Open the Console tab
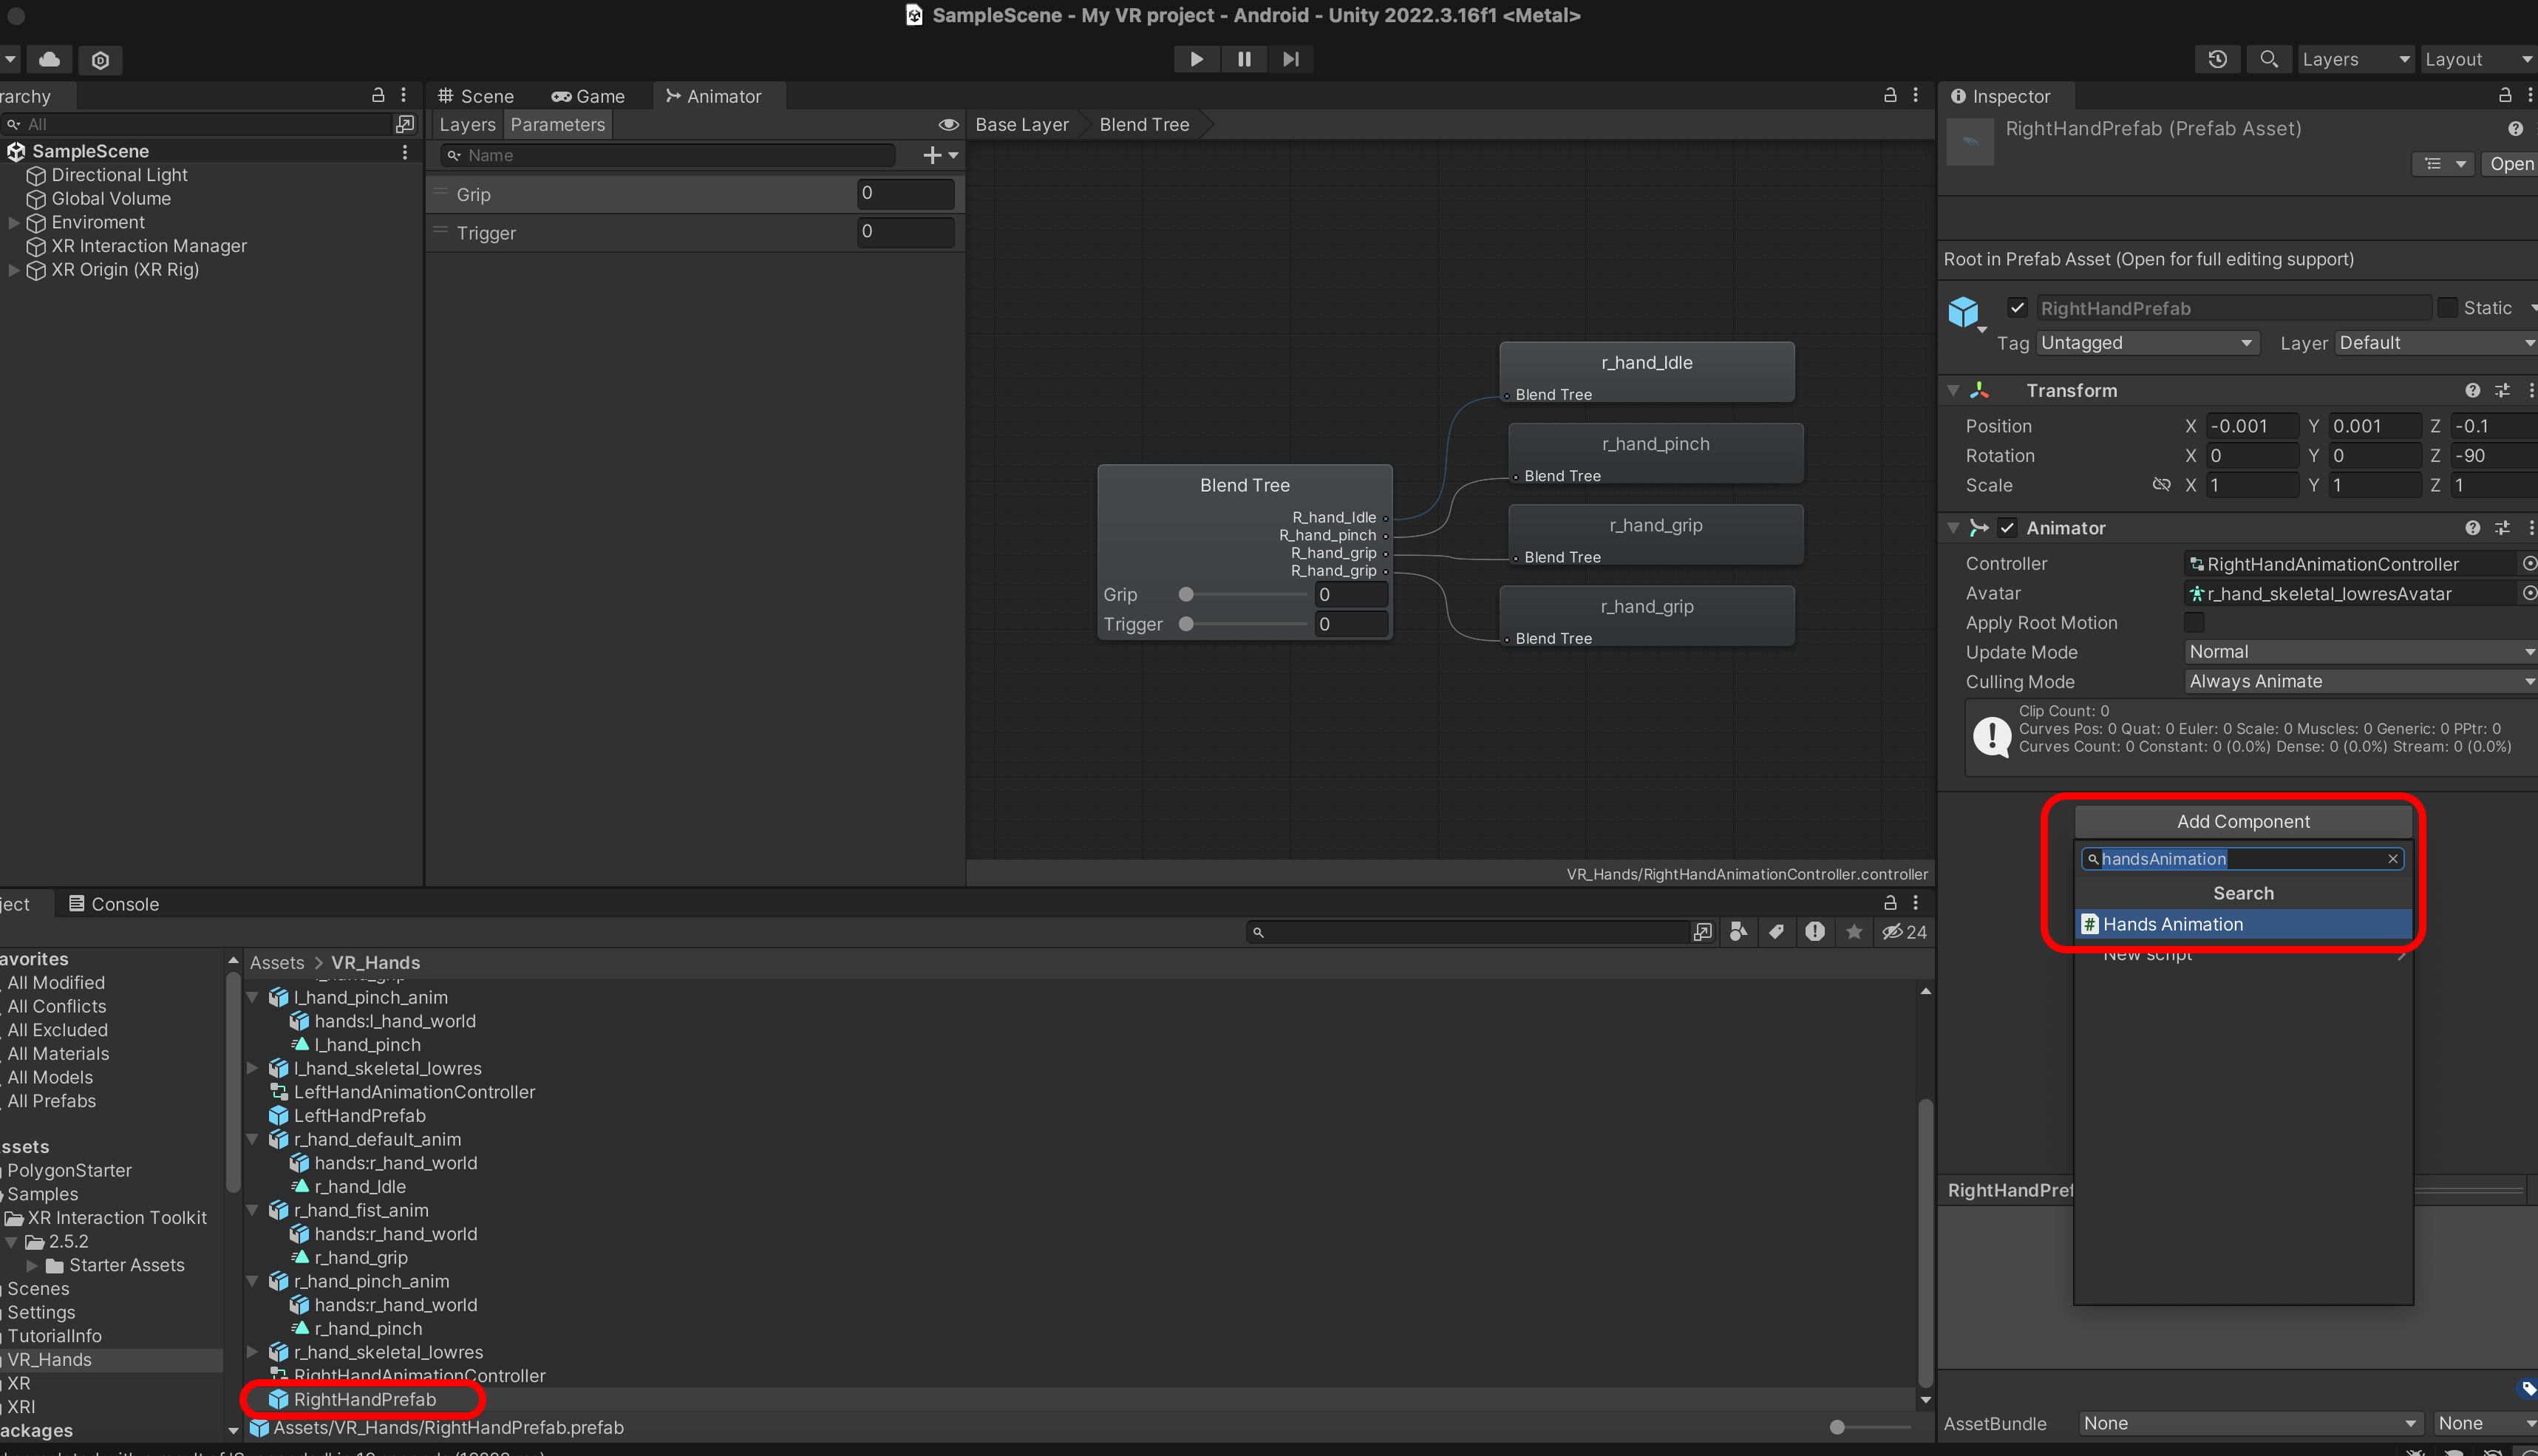Screen dimensions: 2538x1456 pos(114,904)
